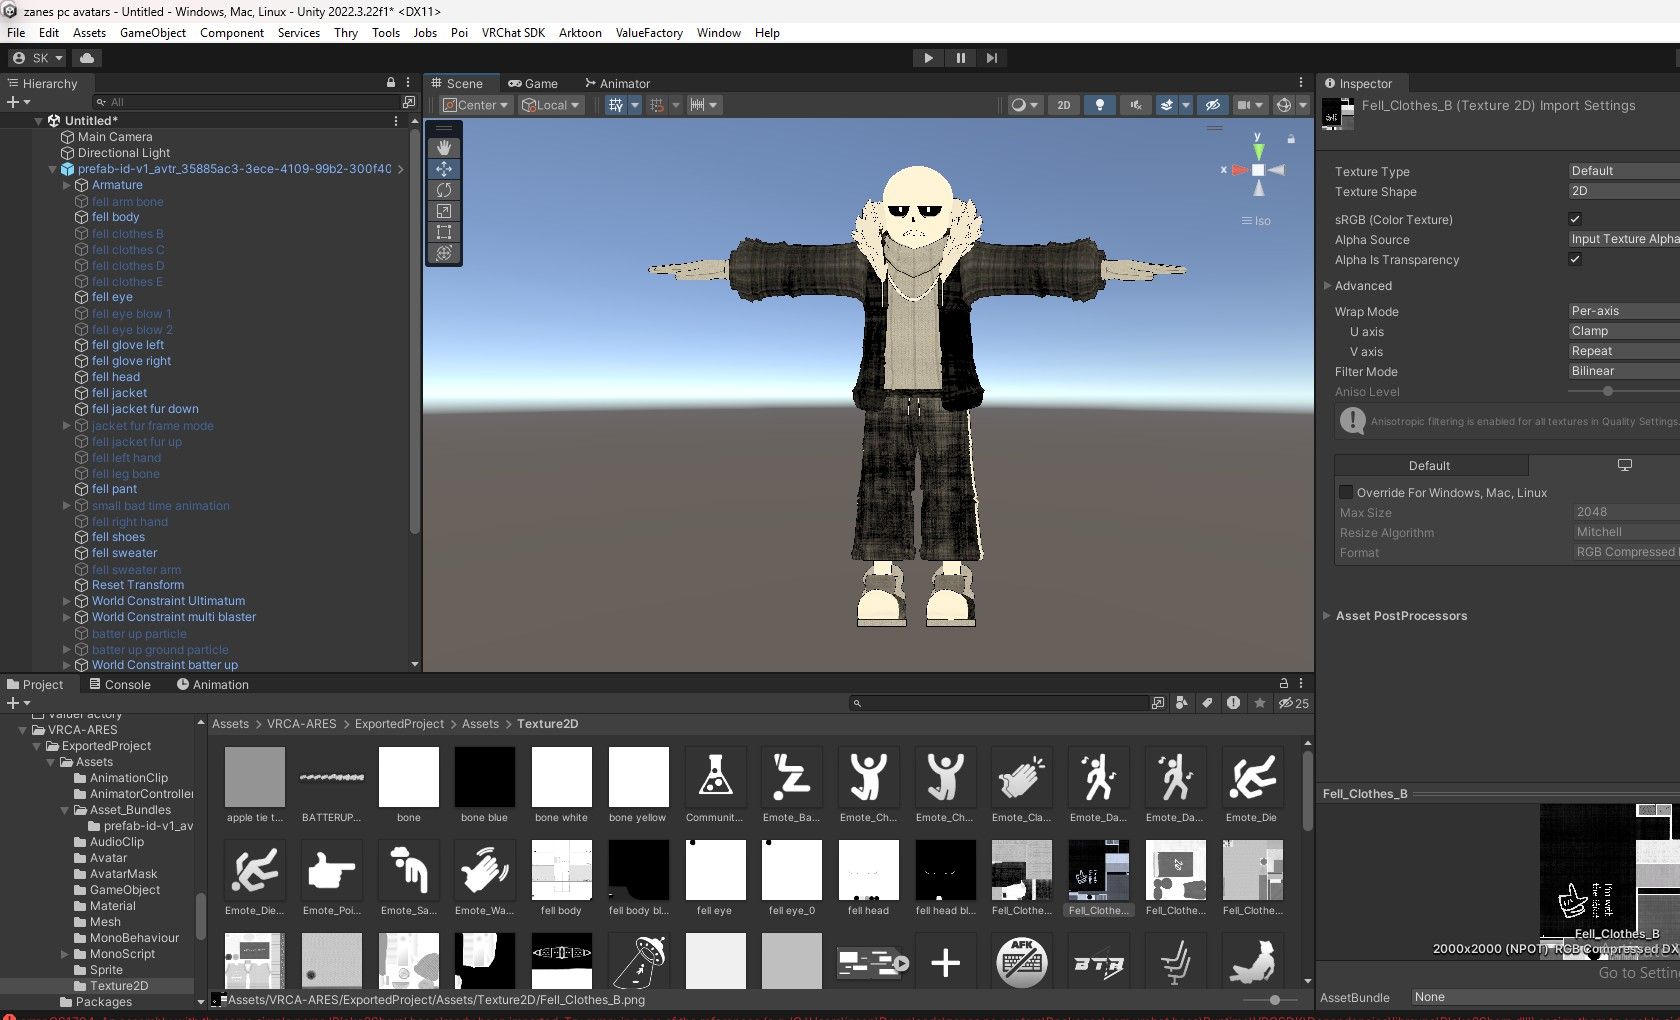Image resolution: width=1680 pixels, height=1020 pixels.
Task: Click the Default platform tab in Inspector
Action: point(1430,466)
